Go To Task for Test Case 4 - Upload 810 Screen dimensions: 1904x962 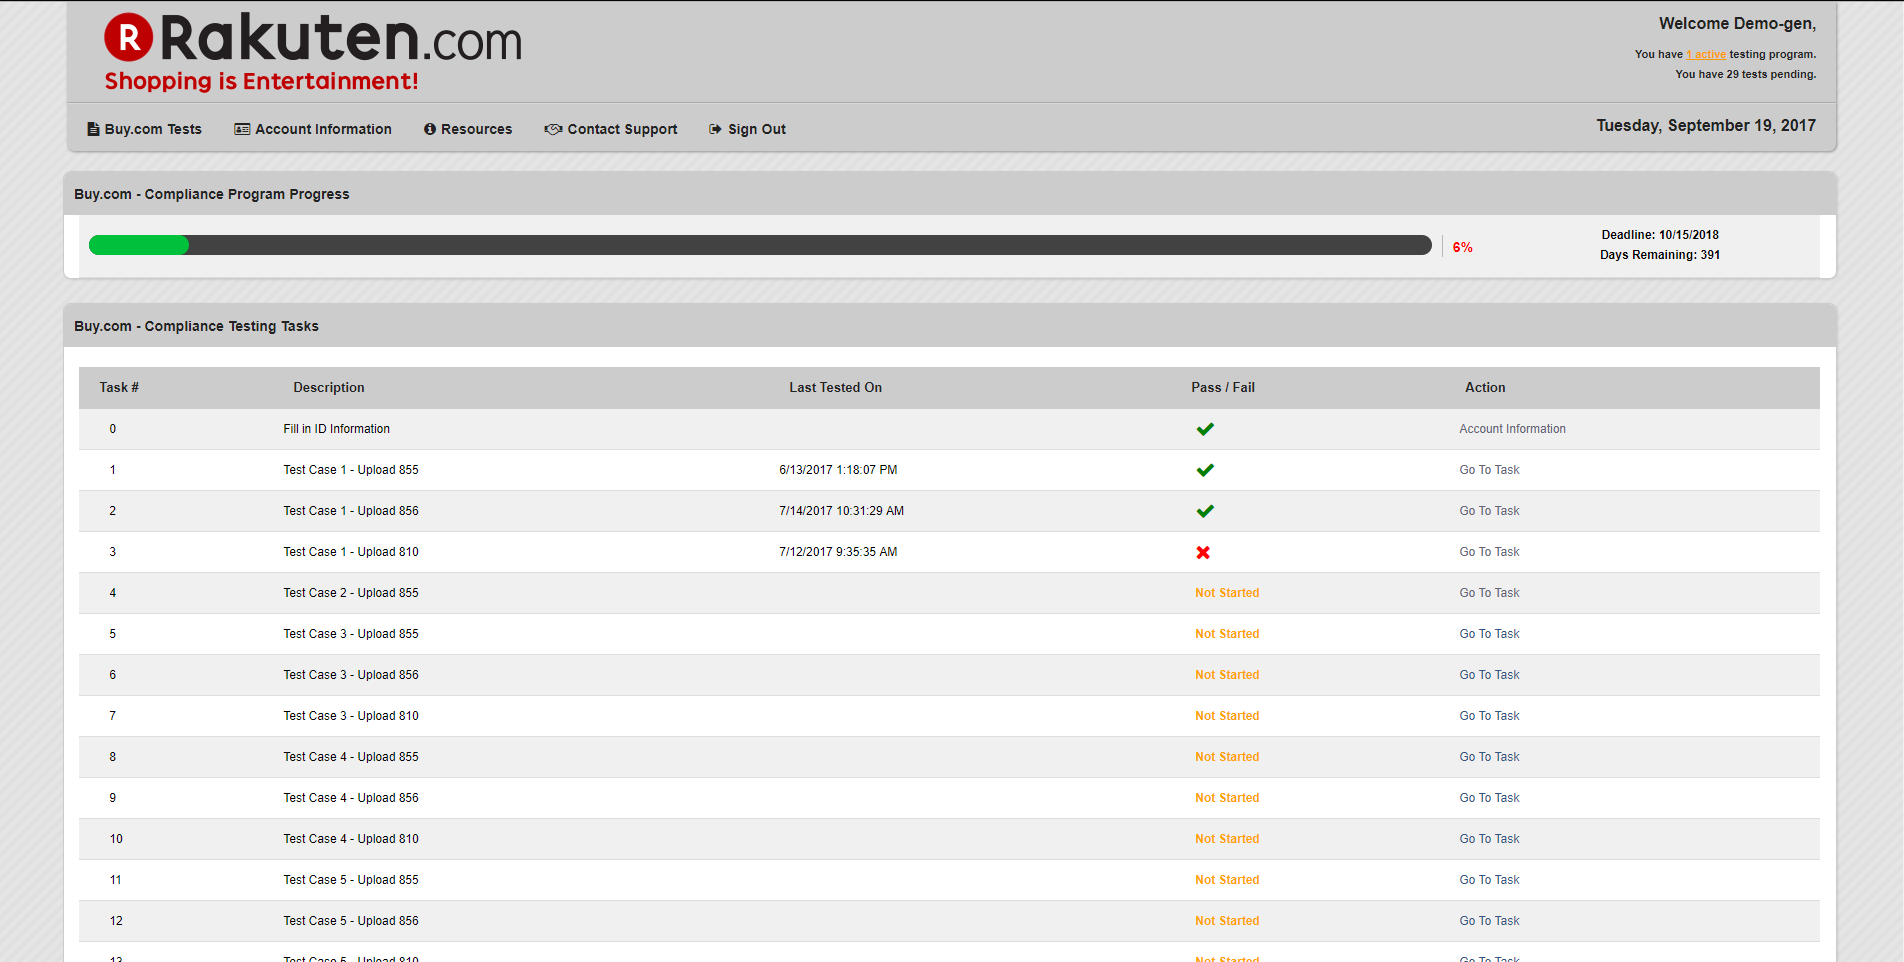point(1489,839)
